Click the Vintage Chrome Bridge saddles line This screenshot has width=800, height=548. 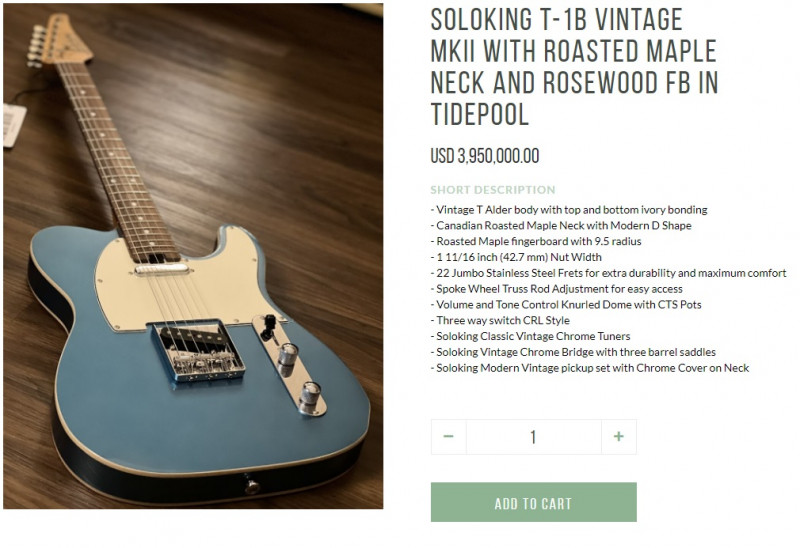pos(573,352)
